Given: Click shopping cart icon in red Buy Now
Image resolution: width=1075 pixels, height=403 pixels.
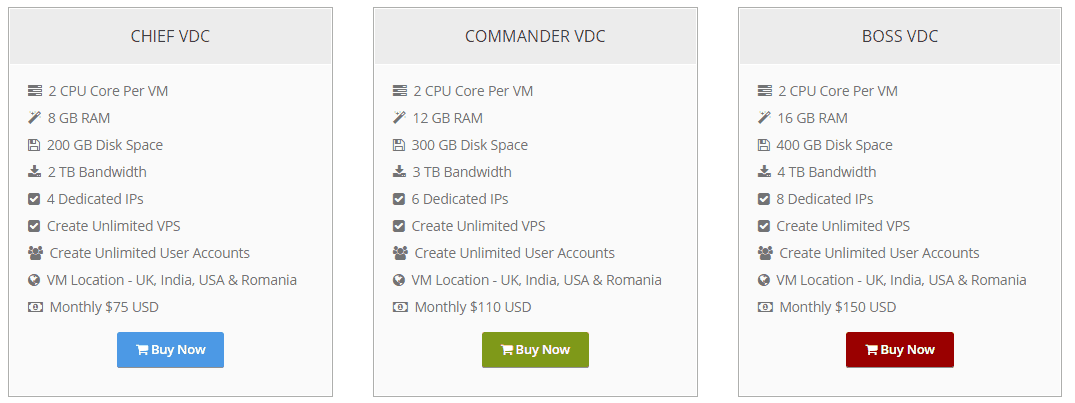Looking at the screenshot, I should [x=871, y=350].
